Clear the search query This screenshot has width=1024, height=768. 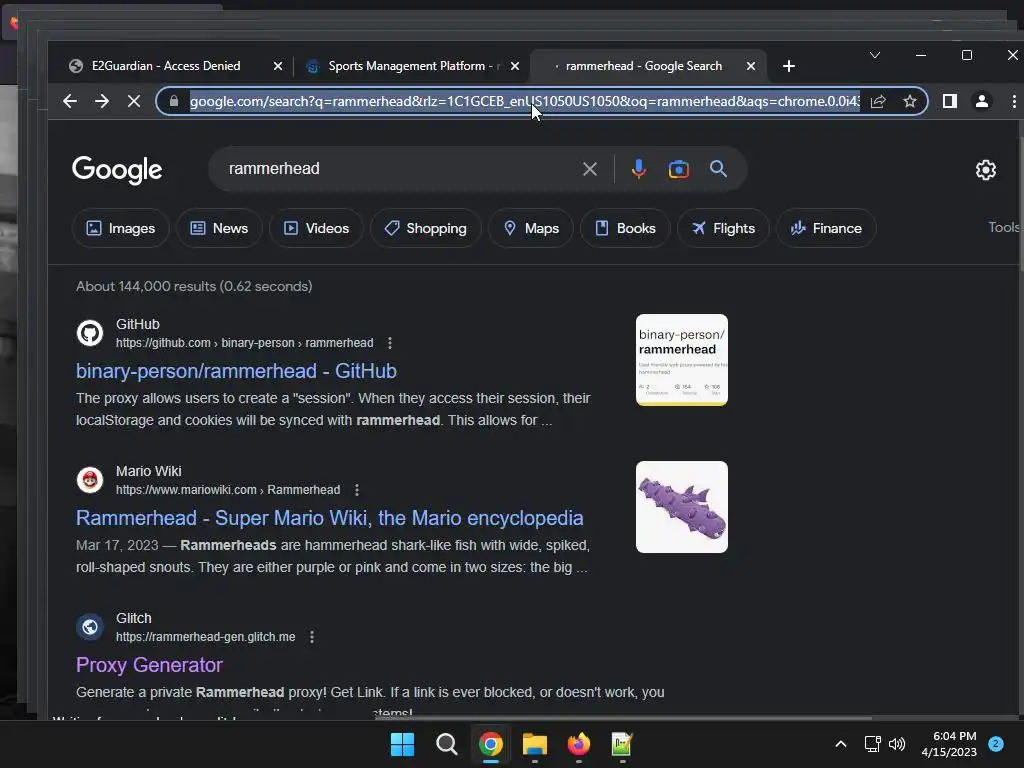(590, 169)
